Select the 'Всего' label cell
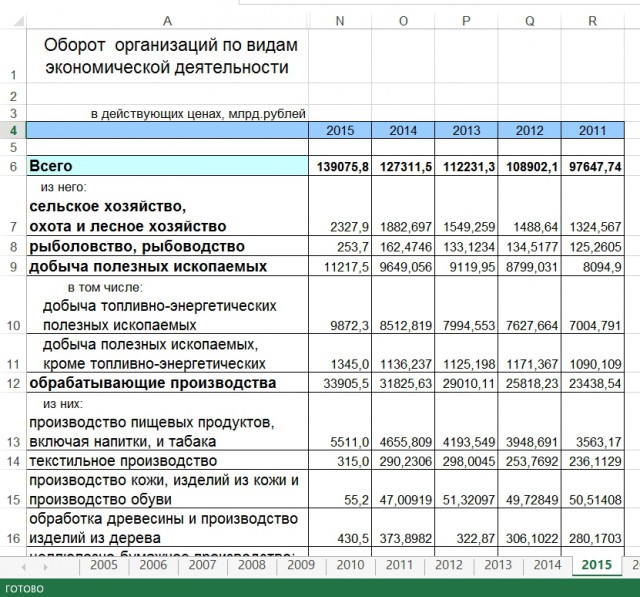This screenshot has height=597, width=640. [x=167, y=166]
